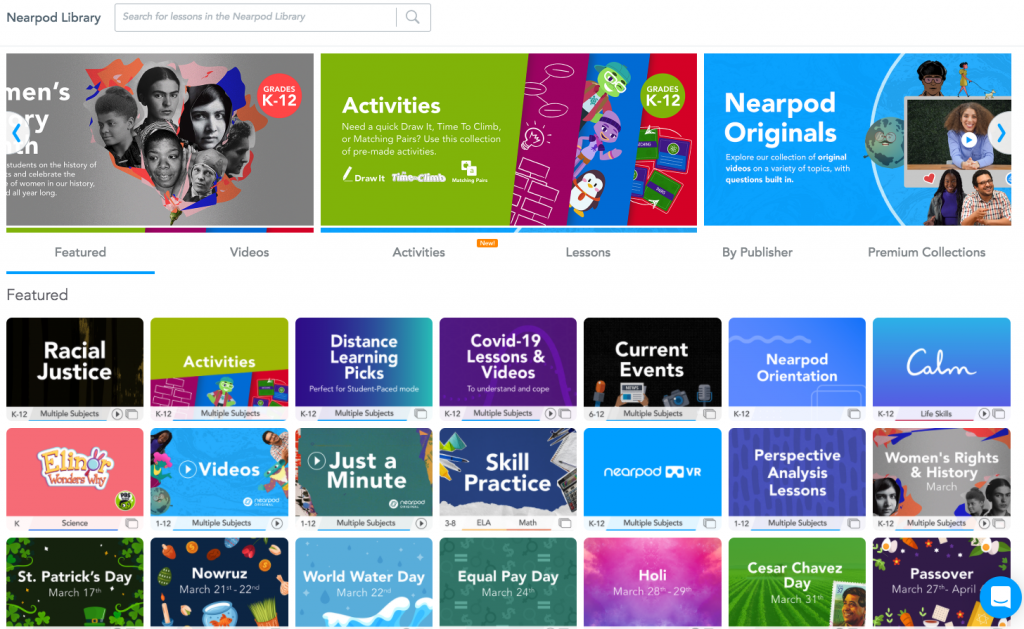Click the "Life Skills" label under Calm
The height and width of the screenshot is (629, 1024).
pos(936,413)
